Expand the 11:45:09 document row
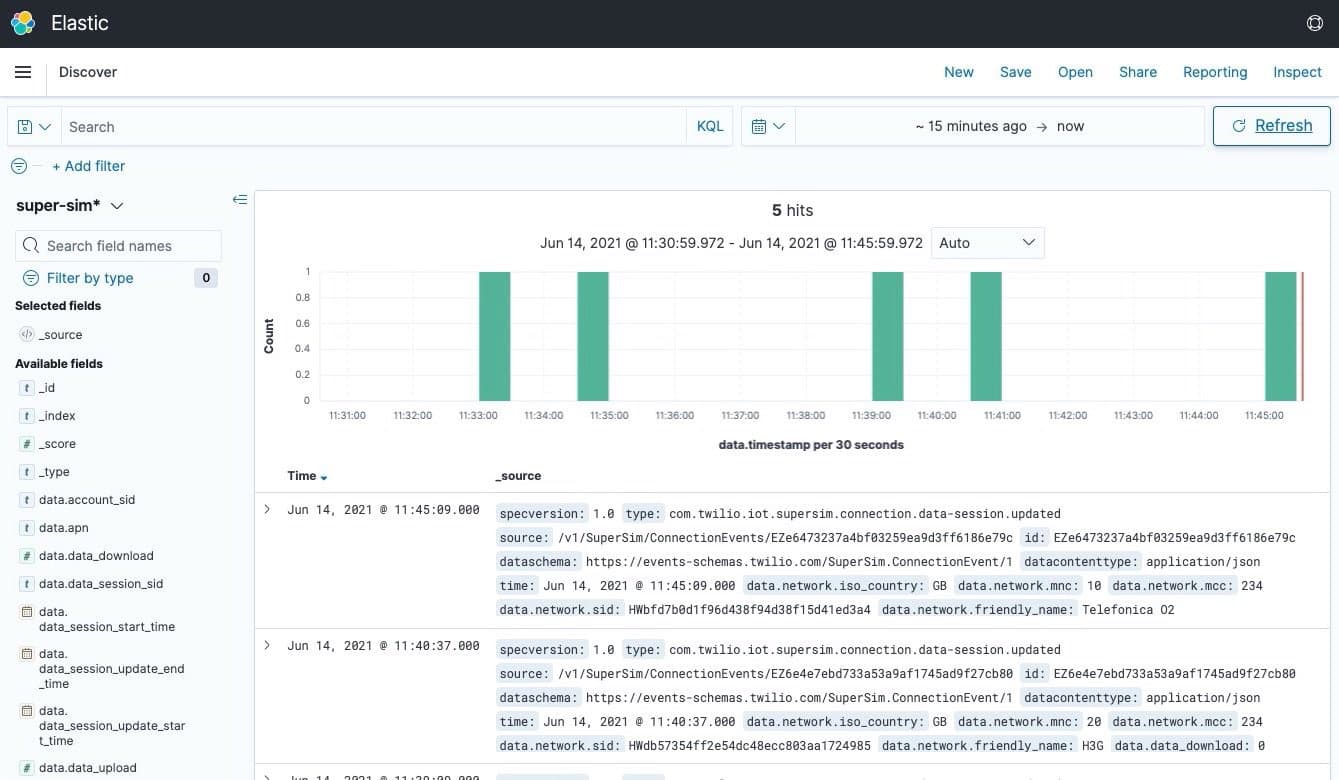This screenshot has width=1339, height=780. (x=267, y=510)
